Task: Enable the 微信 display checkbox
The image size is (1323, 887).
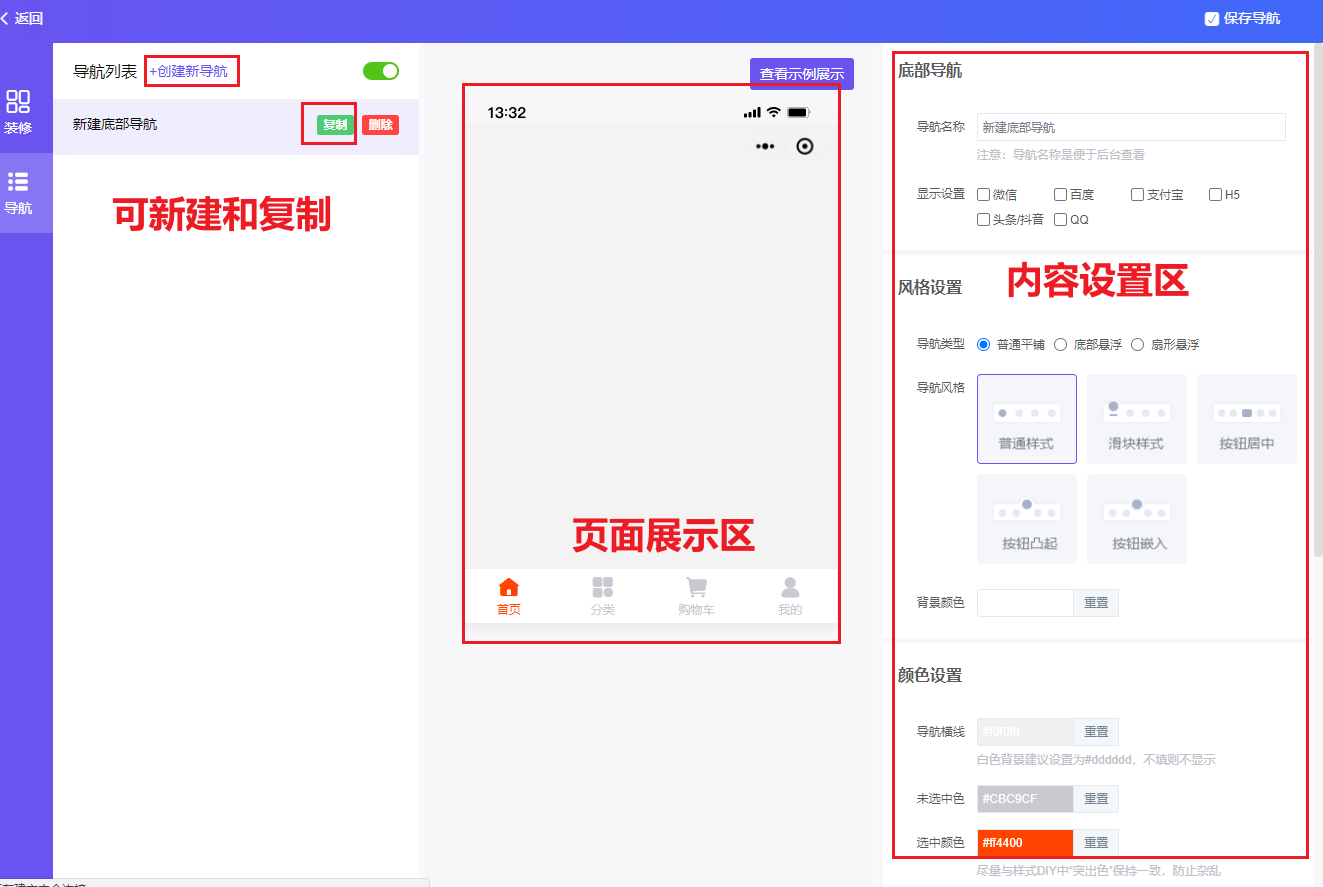Action: [x=983, y=194]
